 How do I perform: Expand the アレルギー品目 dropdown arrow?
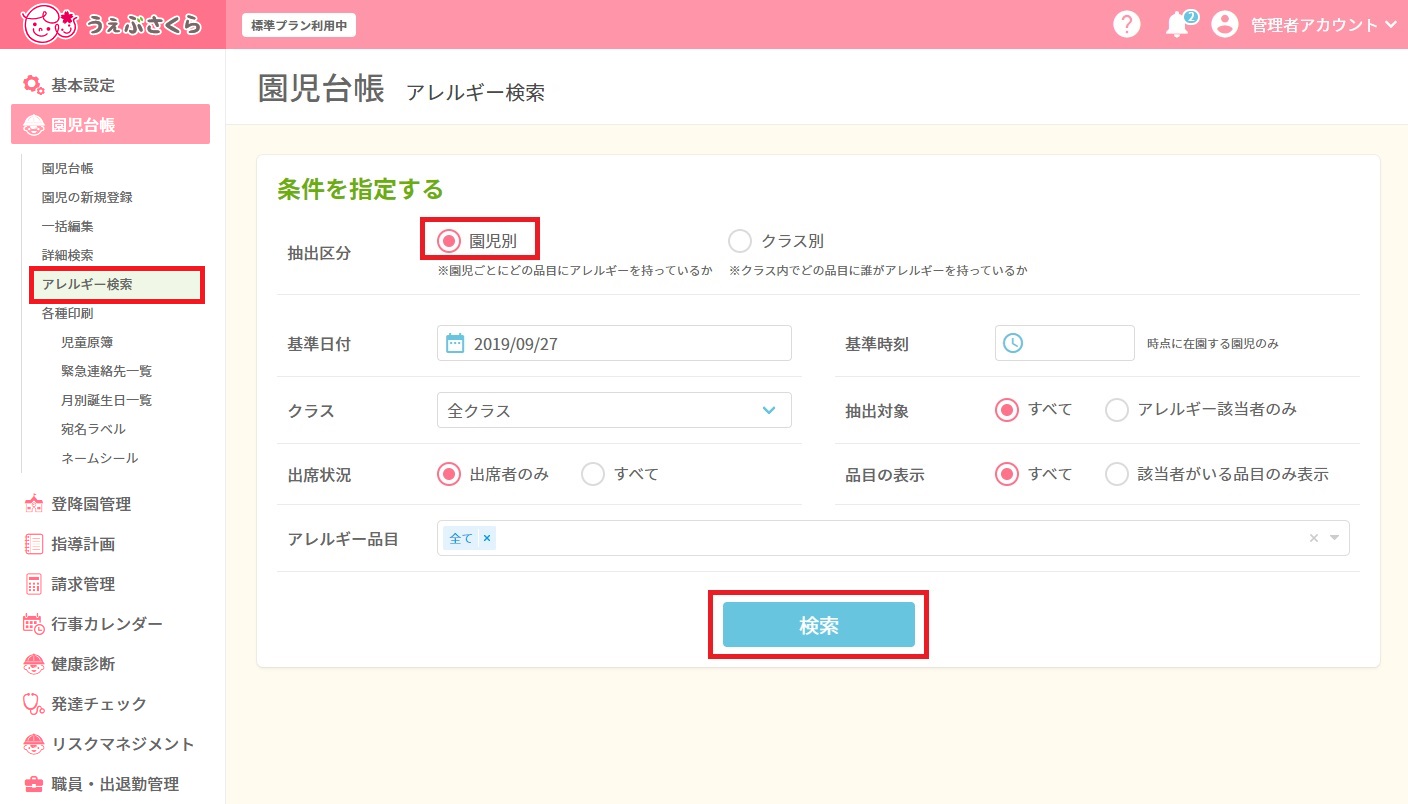[x=1334, y=538]
